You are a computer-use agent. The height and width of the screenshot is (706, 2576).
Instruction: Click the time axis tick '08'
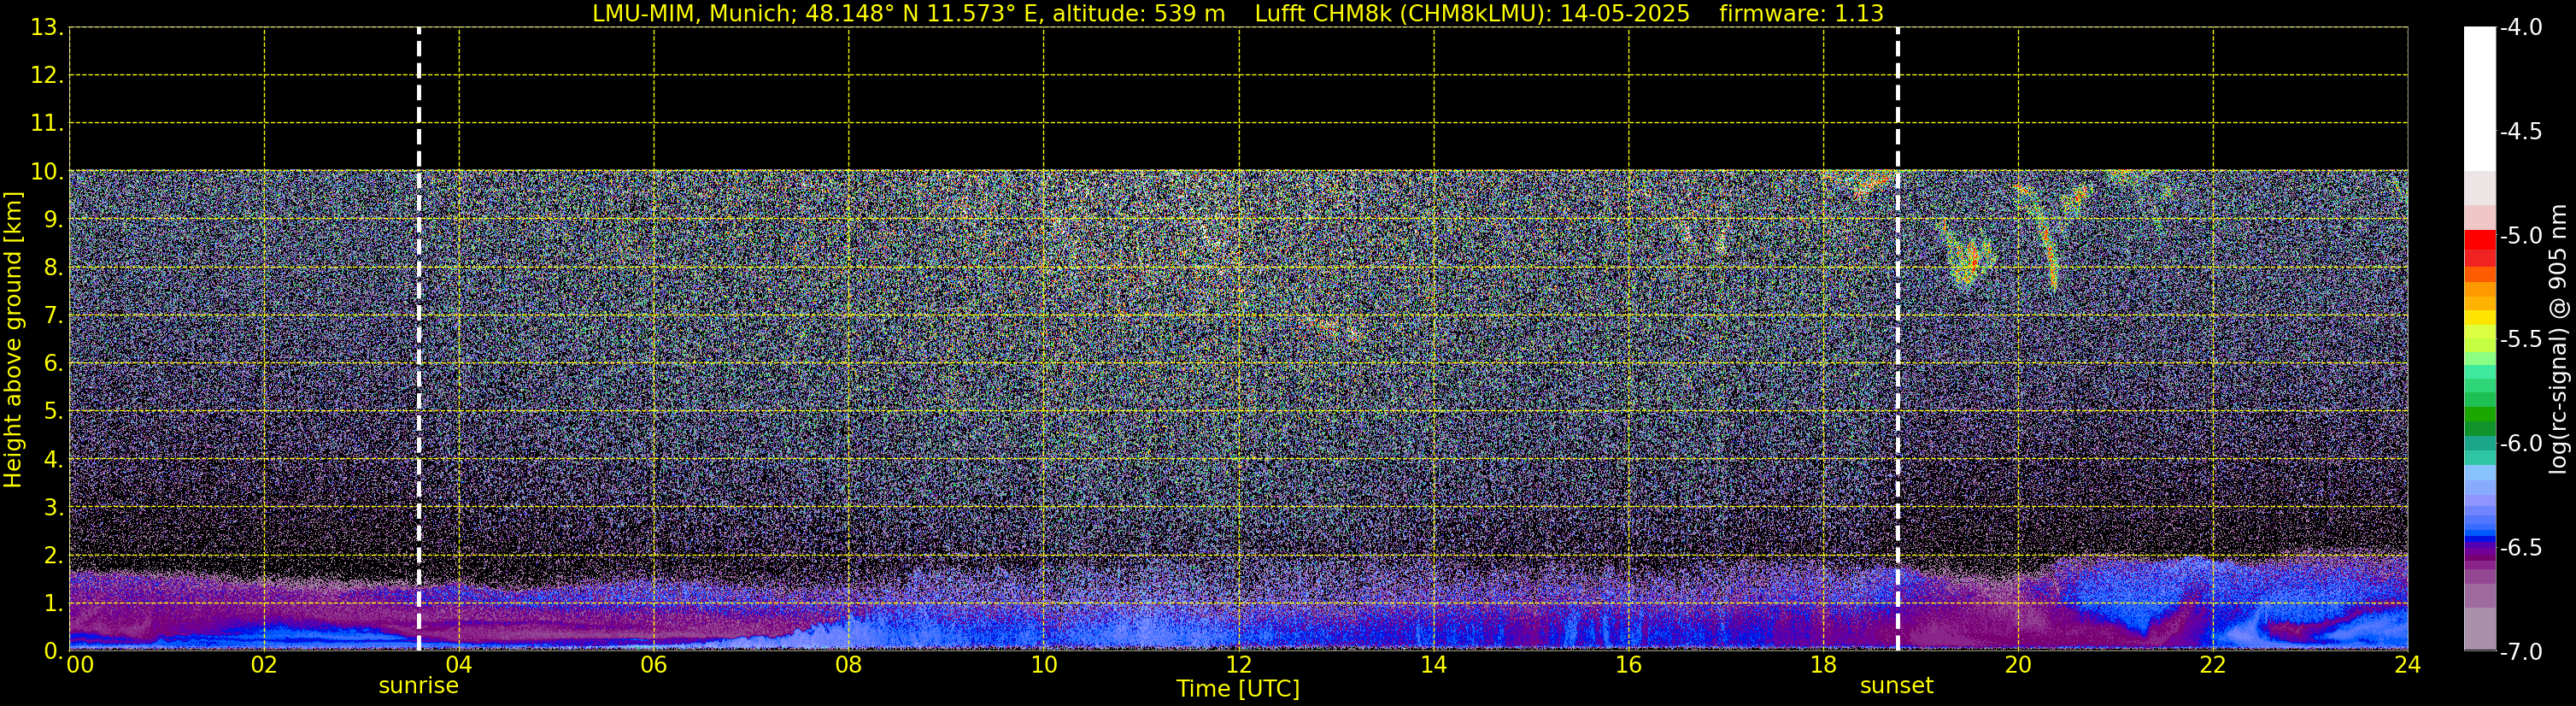[x=849, y=665]
